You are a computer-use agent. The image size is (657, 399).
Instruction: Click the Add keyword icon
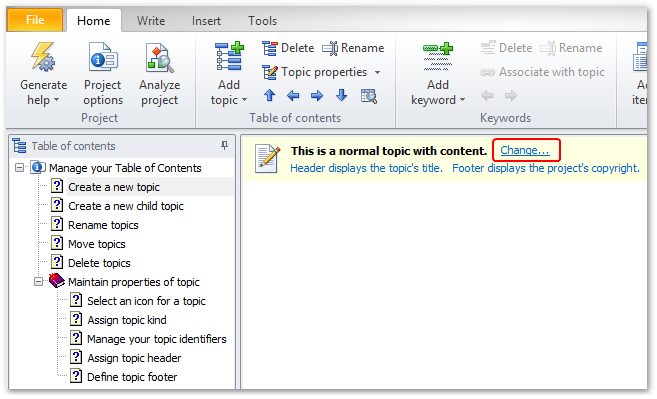pyautogui.click(x=437, y=57)
